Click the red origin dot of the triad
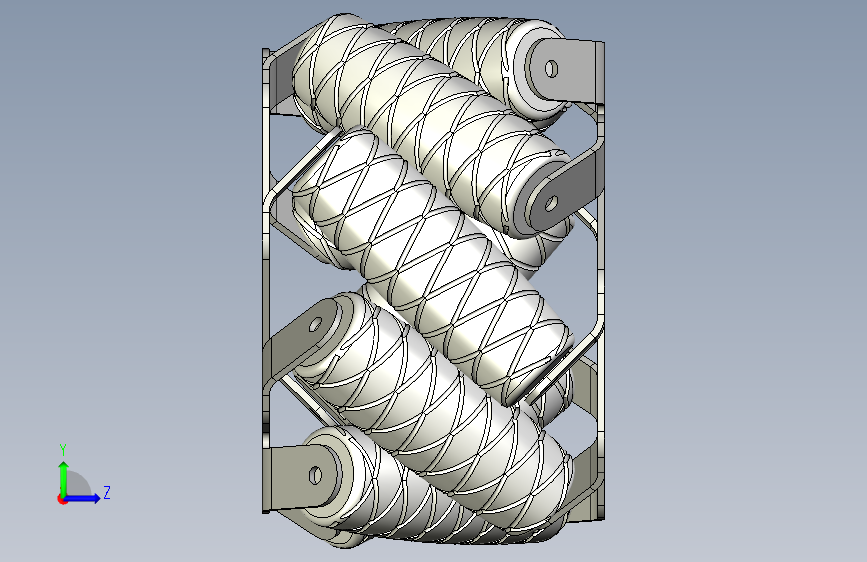This screenshot has height=562, width=867. pyautogui.click(x=61, y=499)
